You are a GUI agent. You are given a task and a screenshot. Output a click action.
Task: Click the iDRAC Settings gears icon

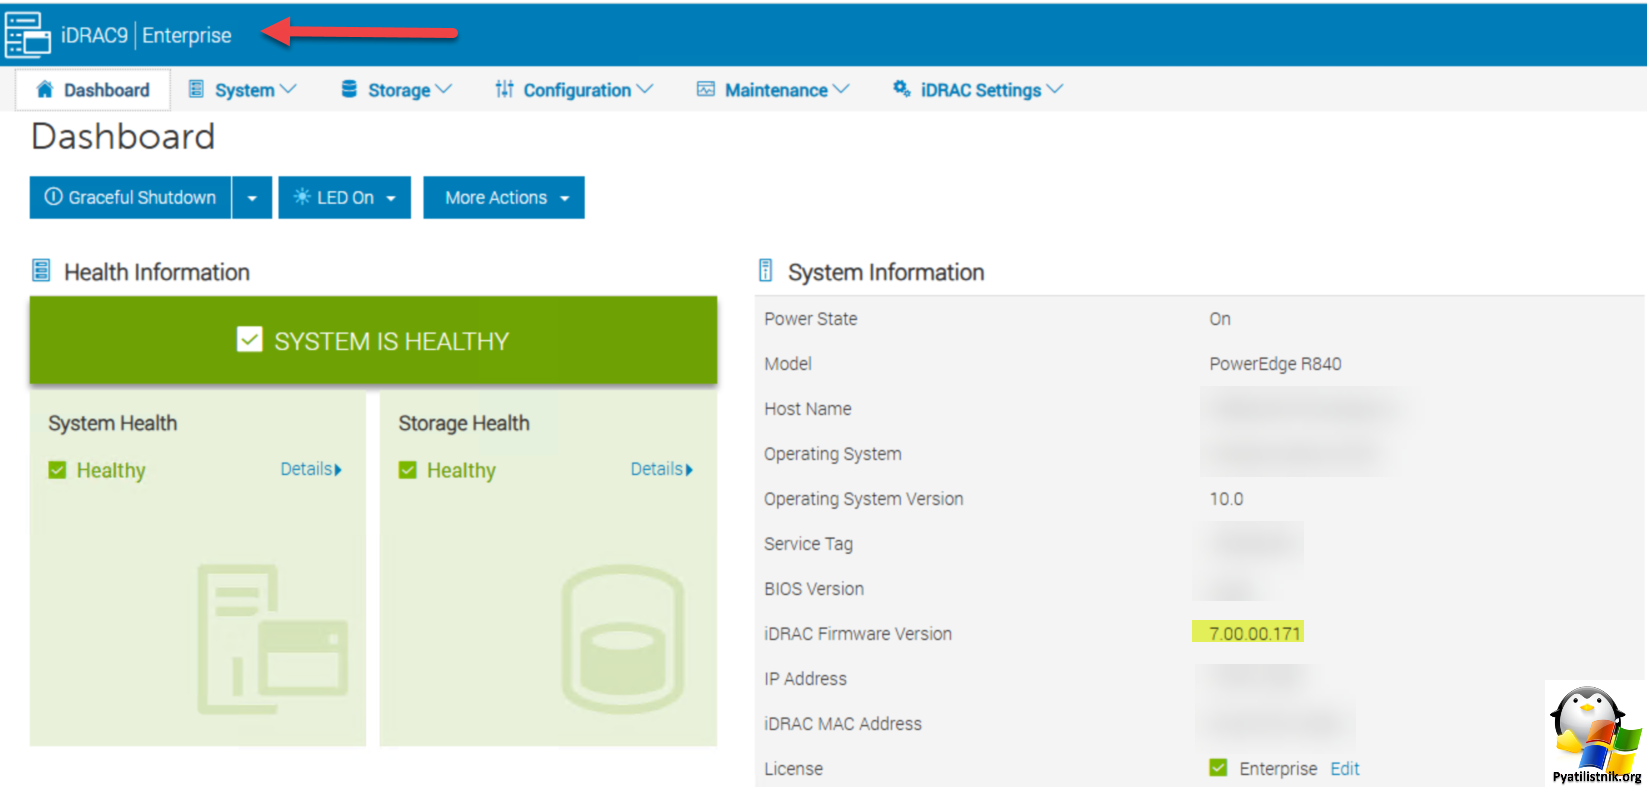tap(901, 88)
